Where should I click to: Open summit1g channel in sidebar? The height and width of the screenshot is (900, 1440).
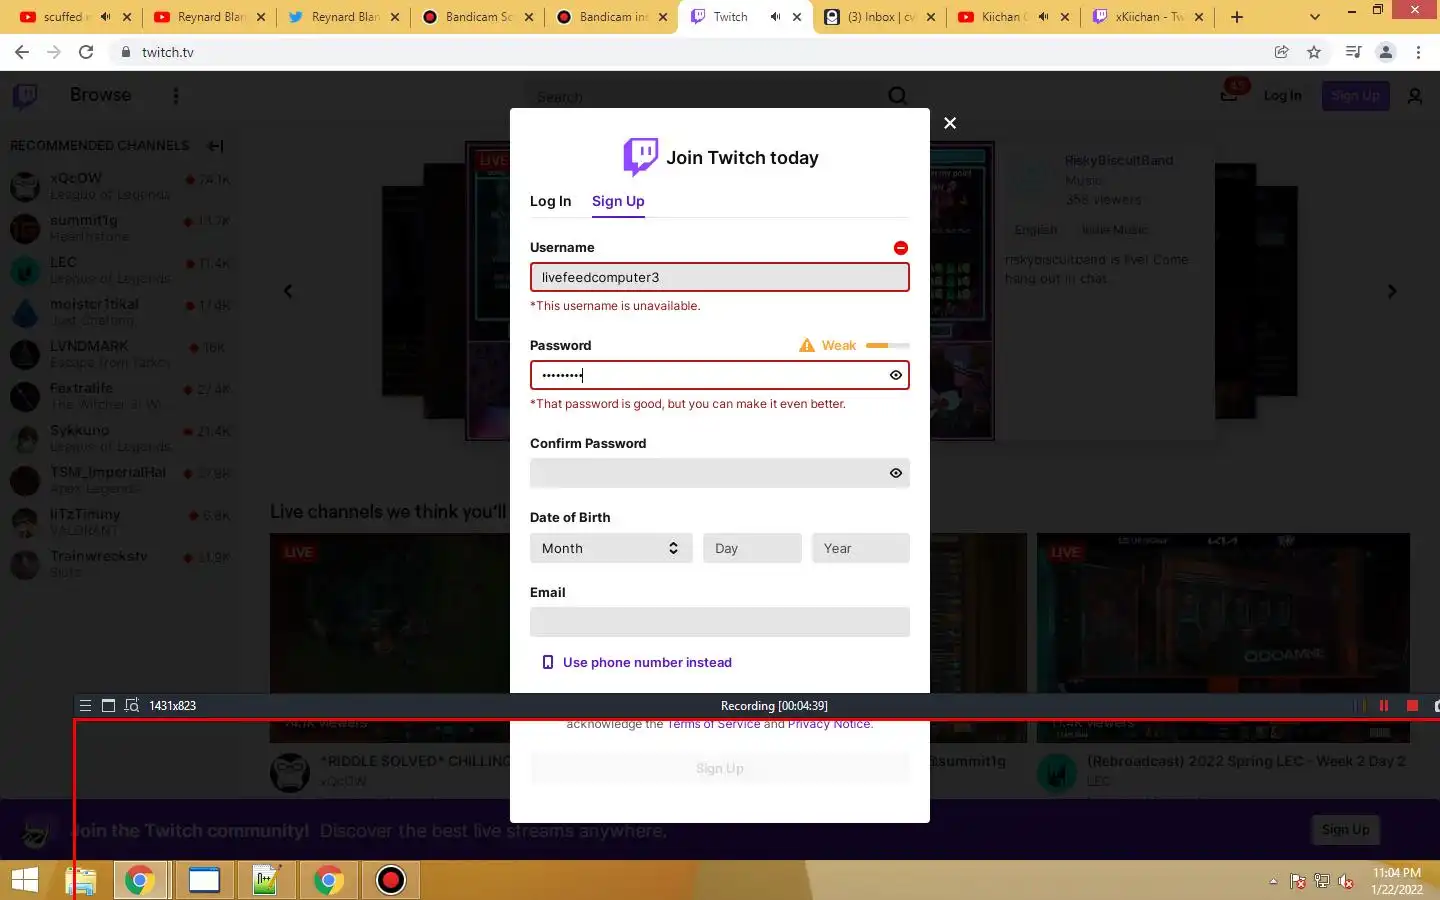coord(120,227)
